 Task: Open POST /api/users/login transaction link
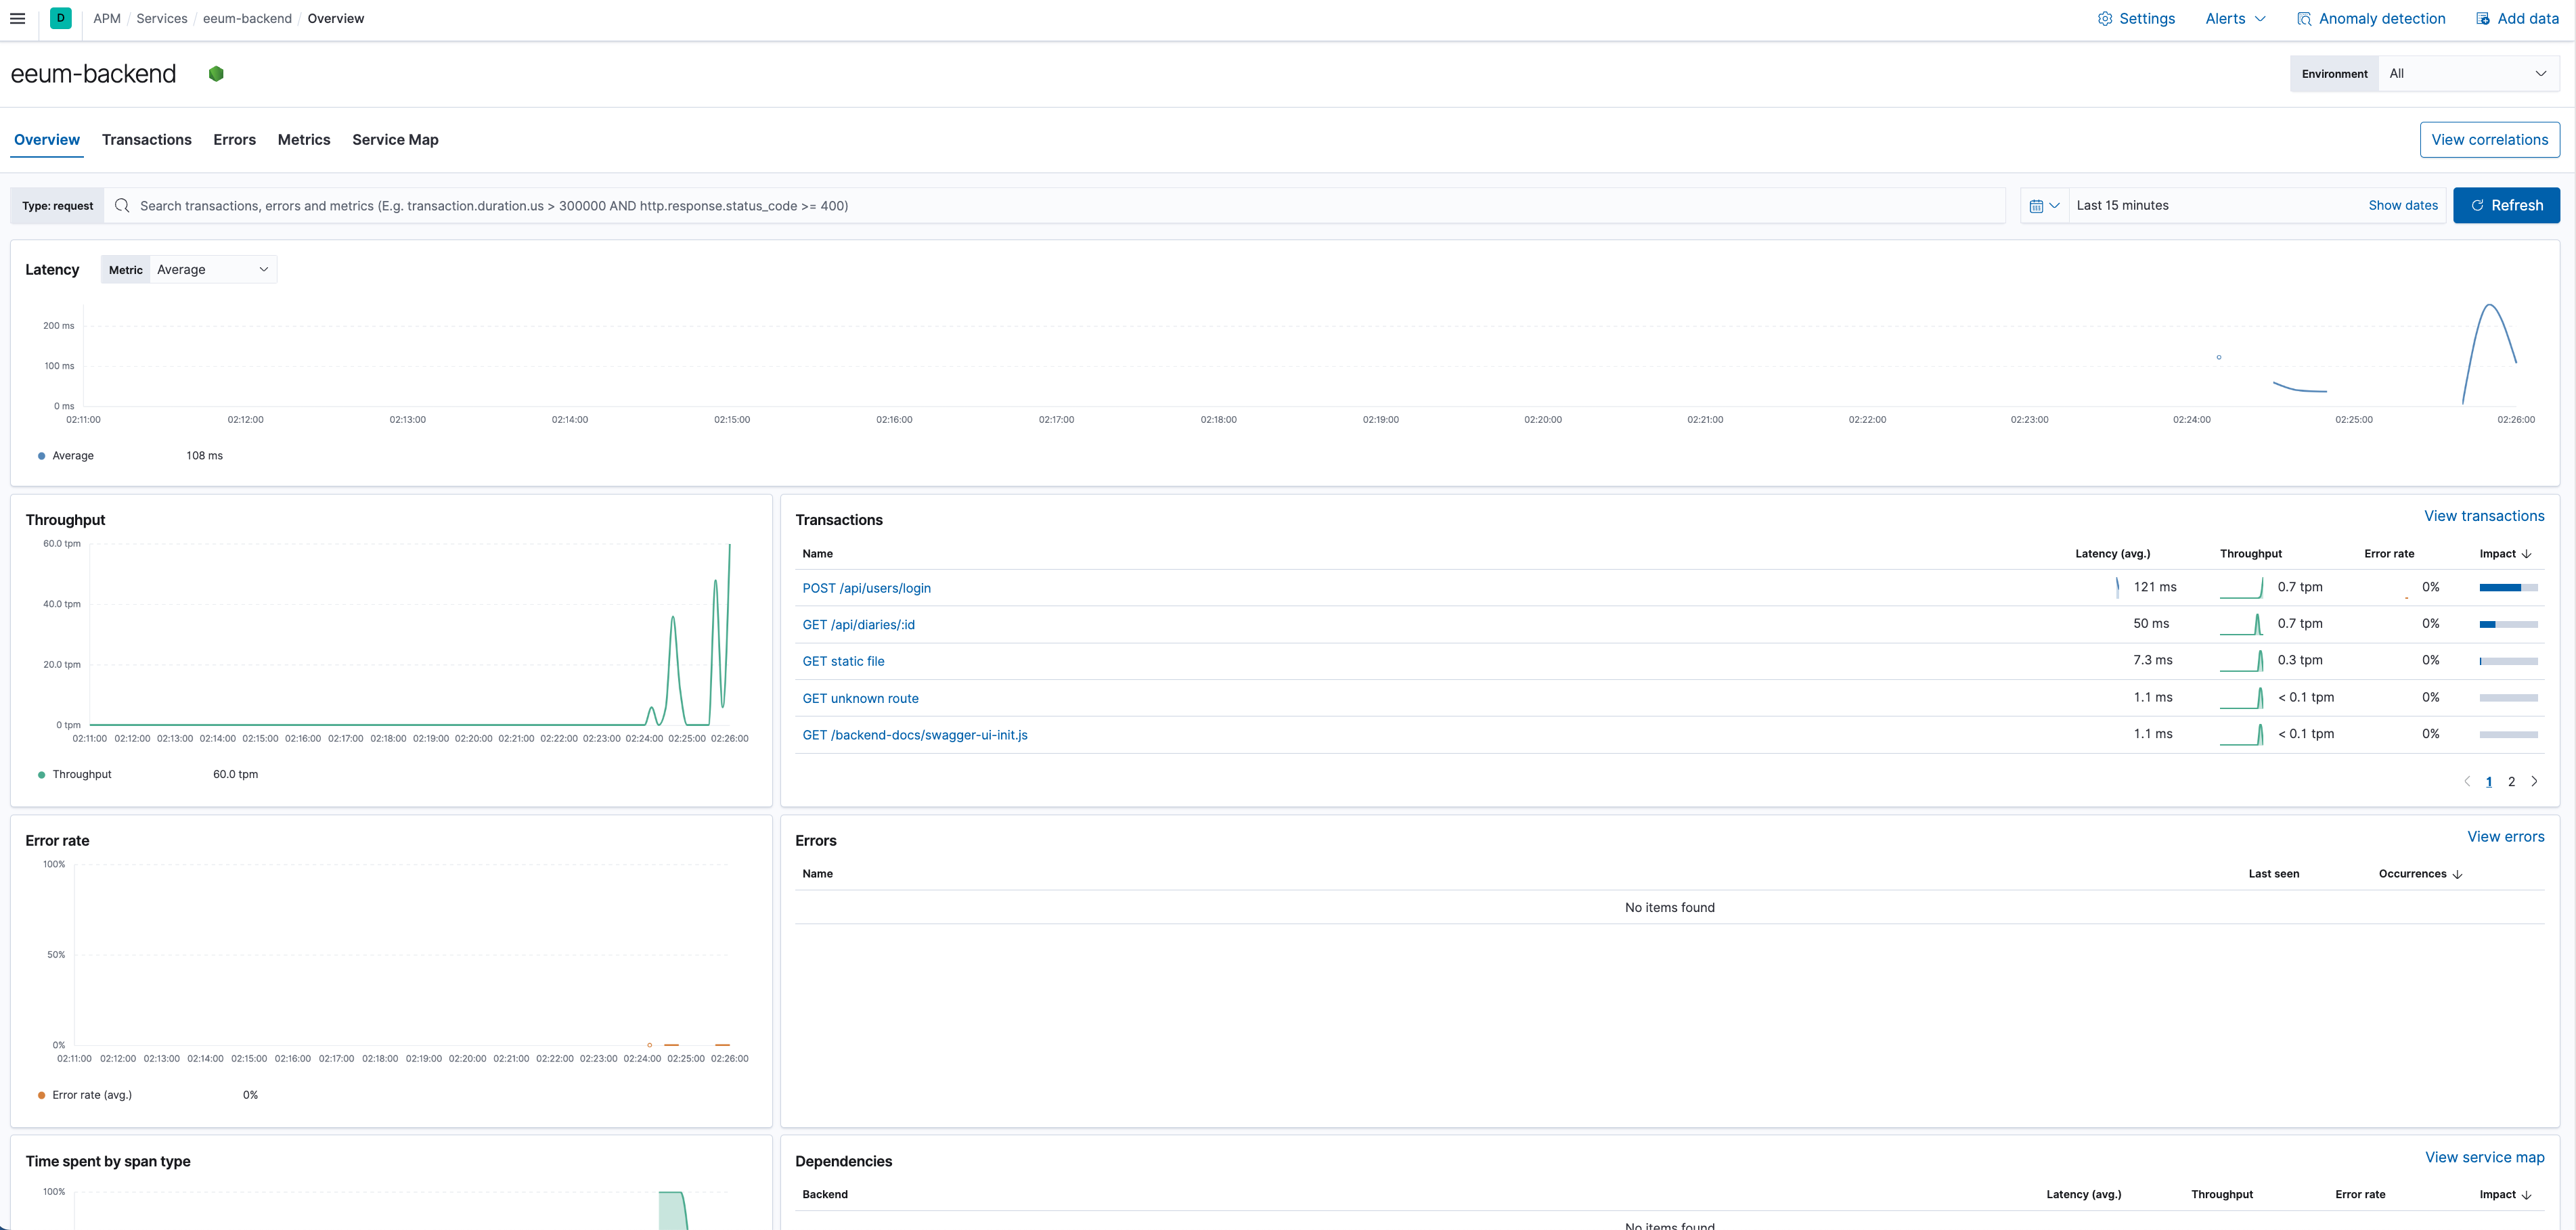pos(866,587)
